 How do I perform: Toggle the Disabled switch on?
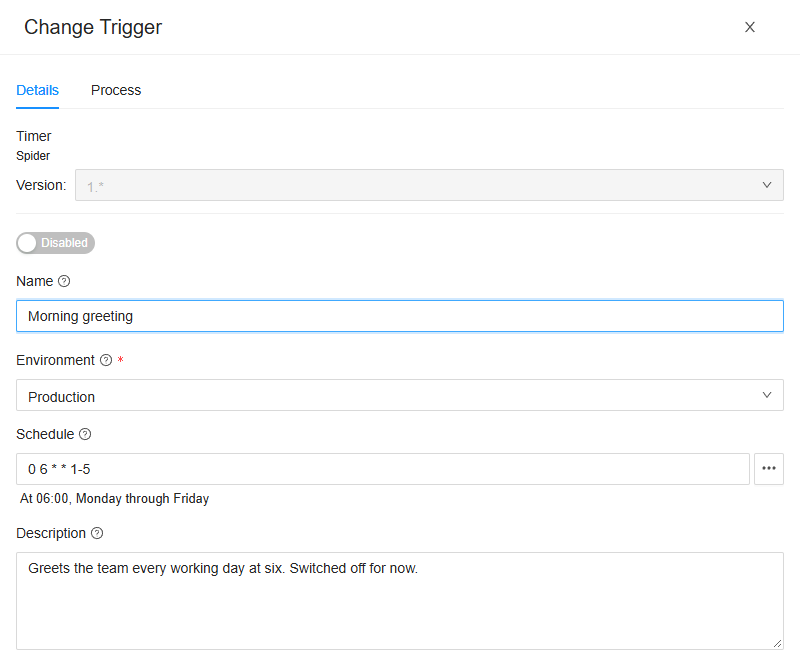pyautogui.click(x=55, y=243)
